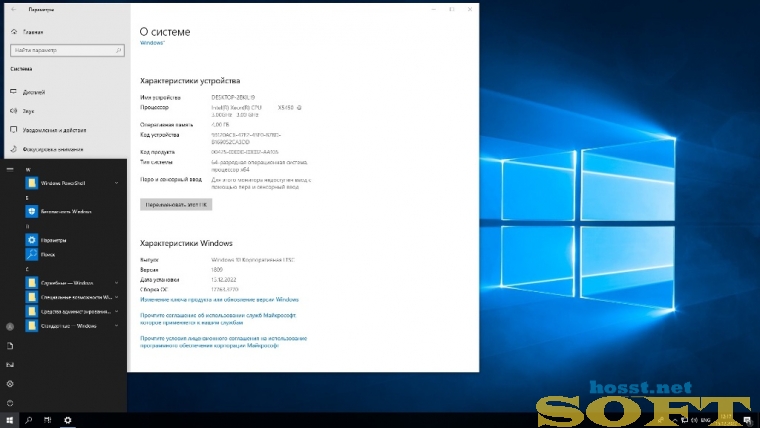
Task: Click the Переименовать этот ПК button
Action: point(176,205)
